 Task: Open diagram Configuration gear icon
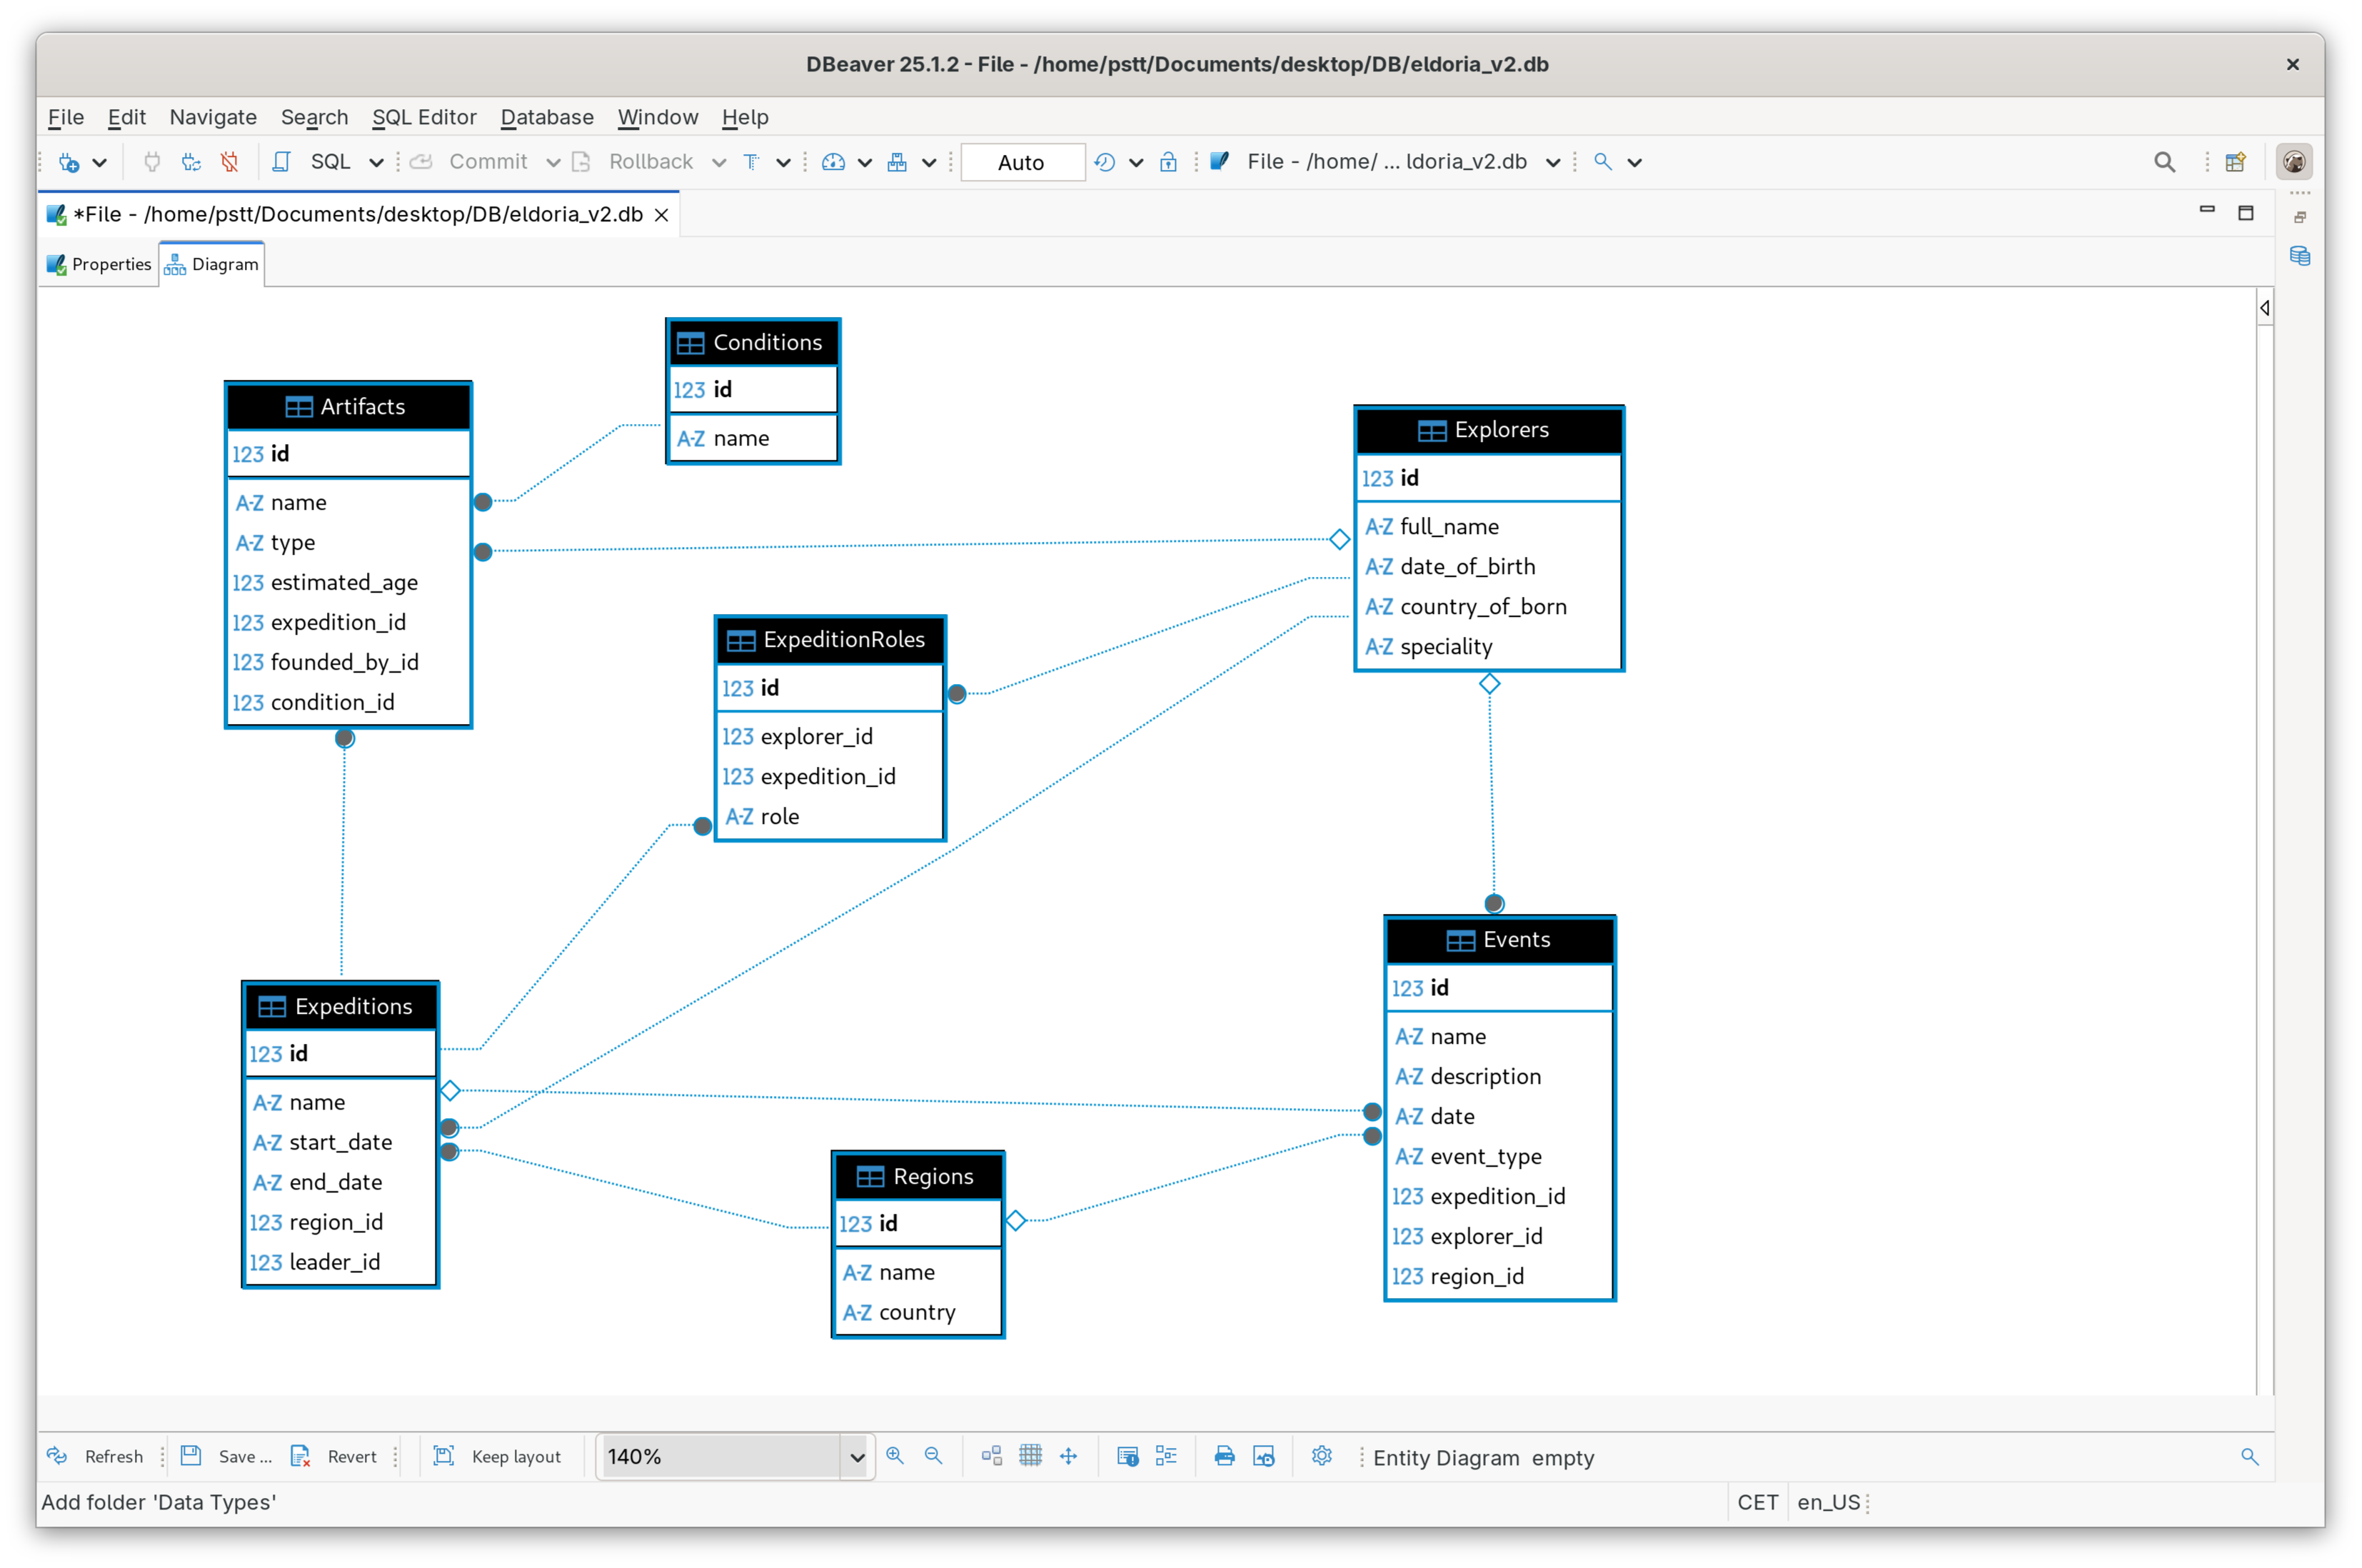[1322, 1456]
